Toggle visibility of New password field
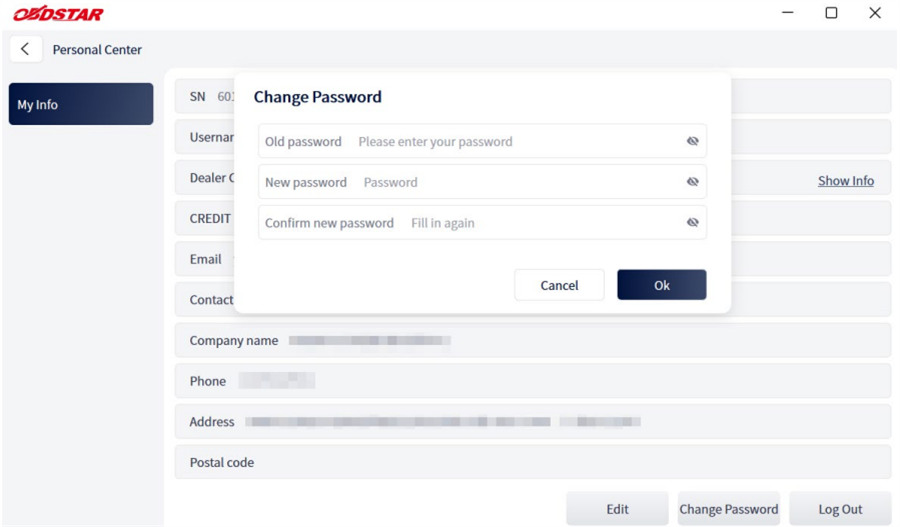 [x=693, y=182]
